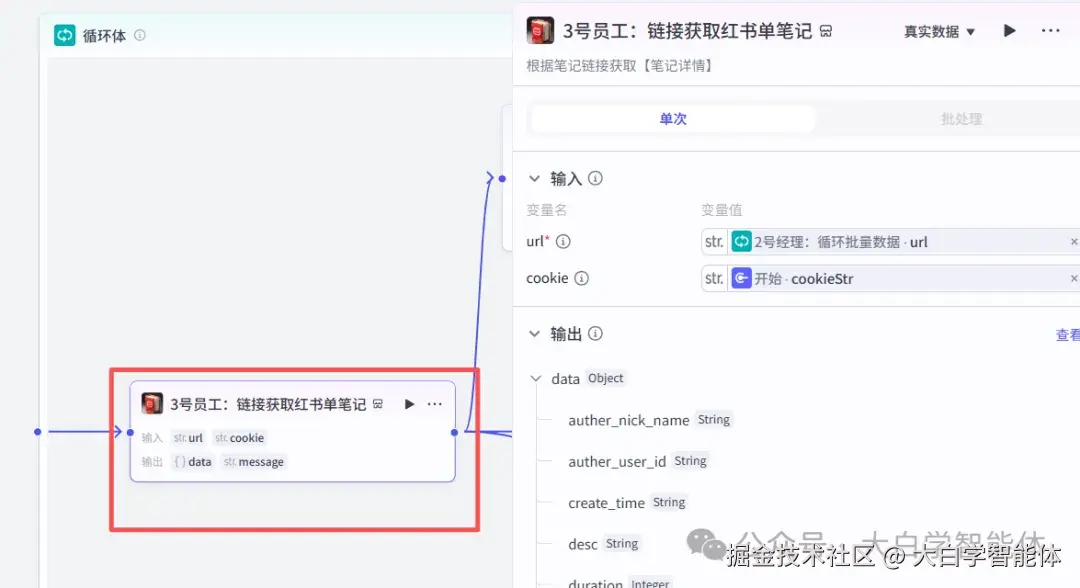Click the plugin icon on the canvas node

(x=151, y=404)
